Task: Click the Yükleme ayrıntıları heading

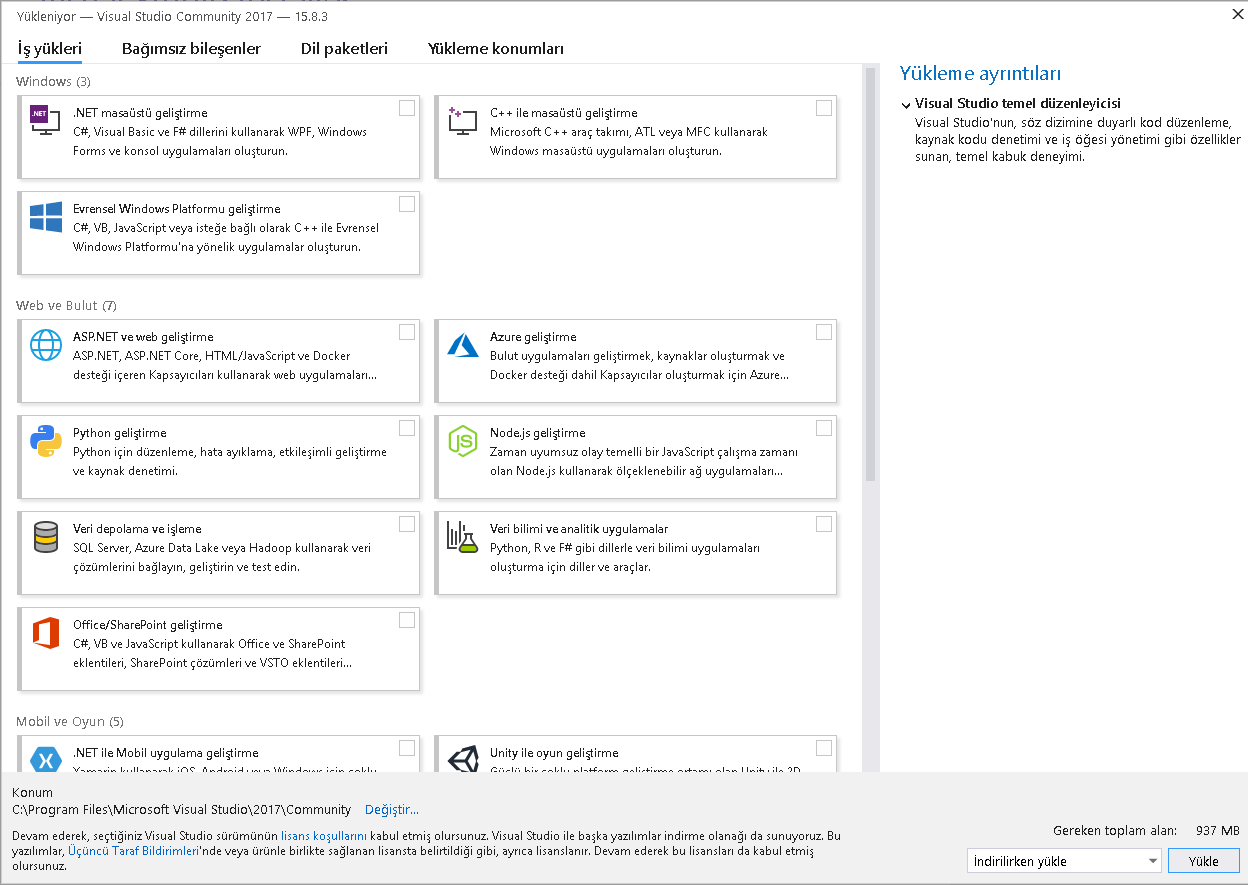Action: tap(980, 74)
